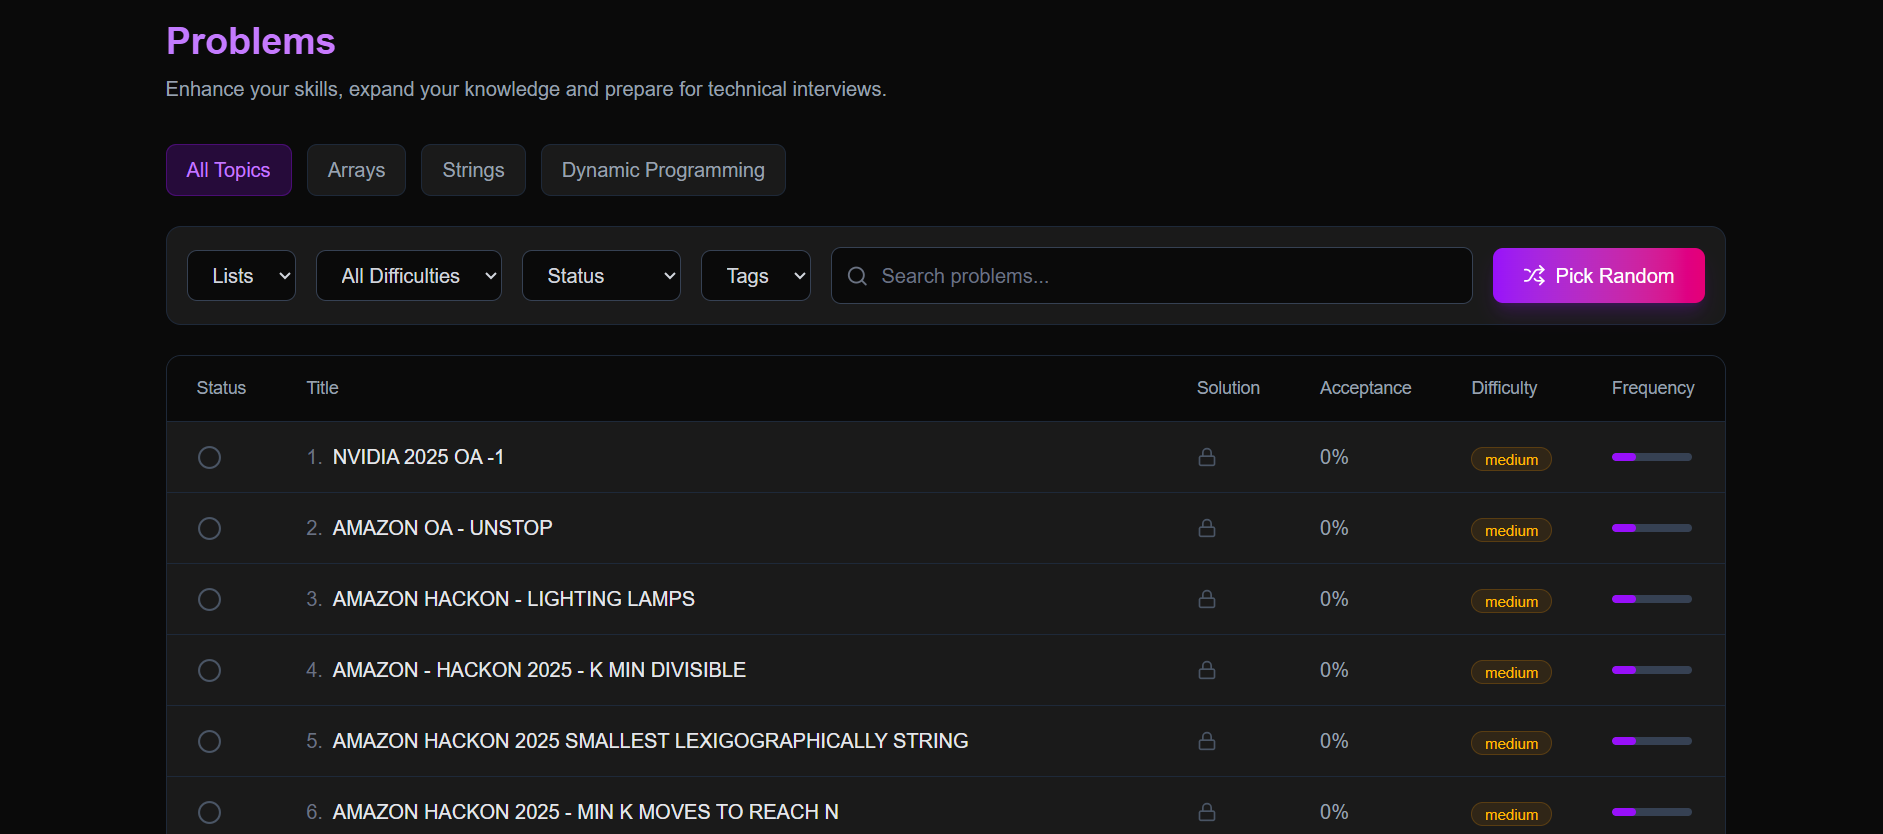Screen dimensions: 1883x834
Task: Open SMALLEST LEXIGOGRAPHICALLY STRING problem
Action: pyautogui.click(x=650, y=741)
